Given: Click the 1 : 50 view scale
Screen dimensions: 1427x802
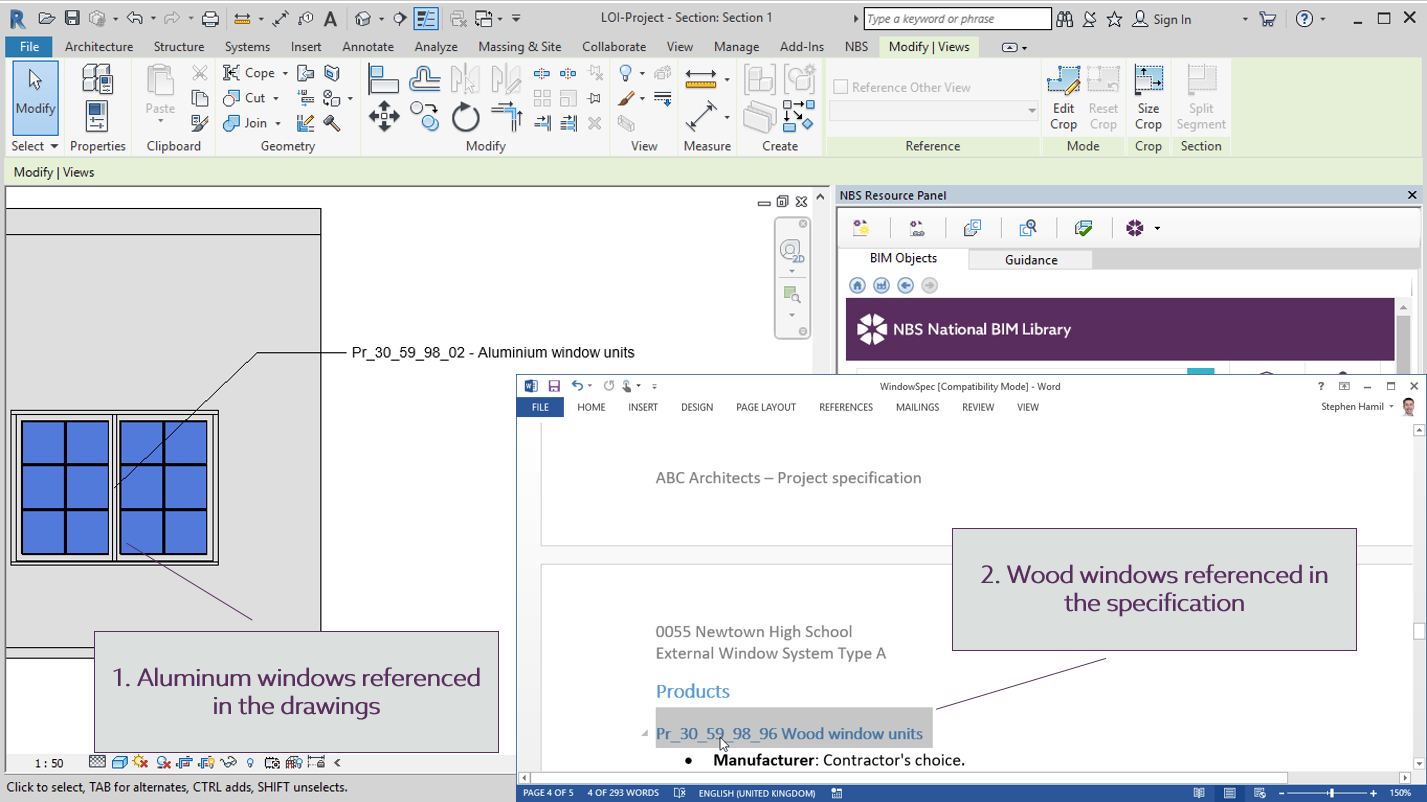Looking at the screenshot, I should (x=49, y=763).
